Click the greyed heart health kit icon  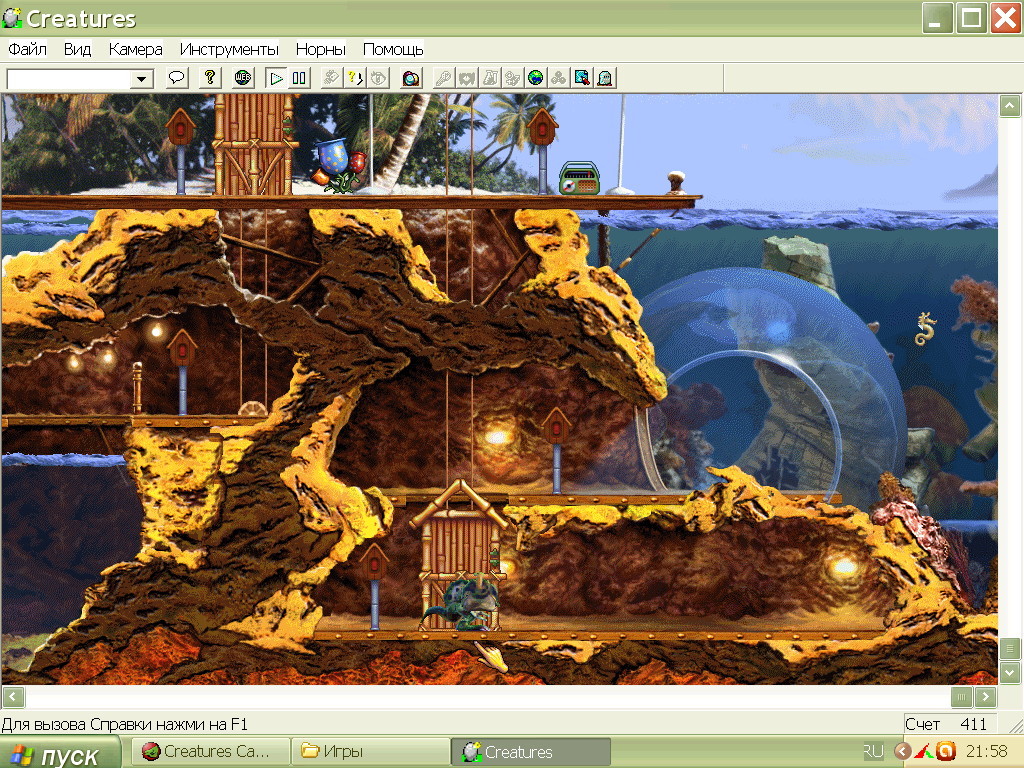pos(466,78)
